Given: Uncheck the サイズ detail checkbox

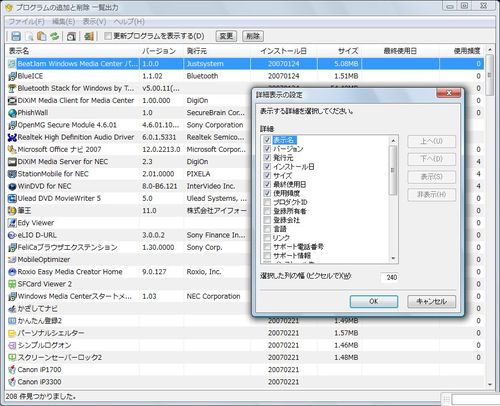Looking at the screenshot, I should (267, 176).
